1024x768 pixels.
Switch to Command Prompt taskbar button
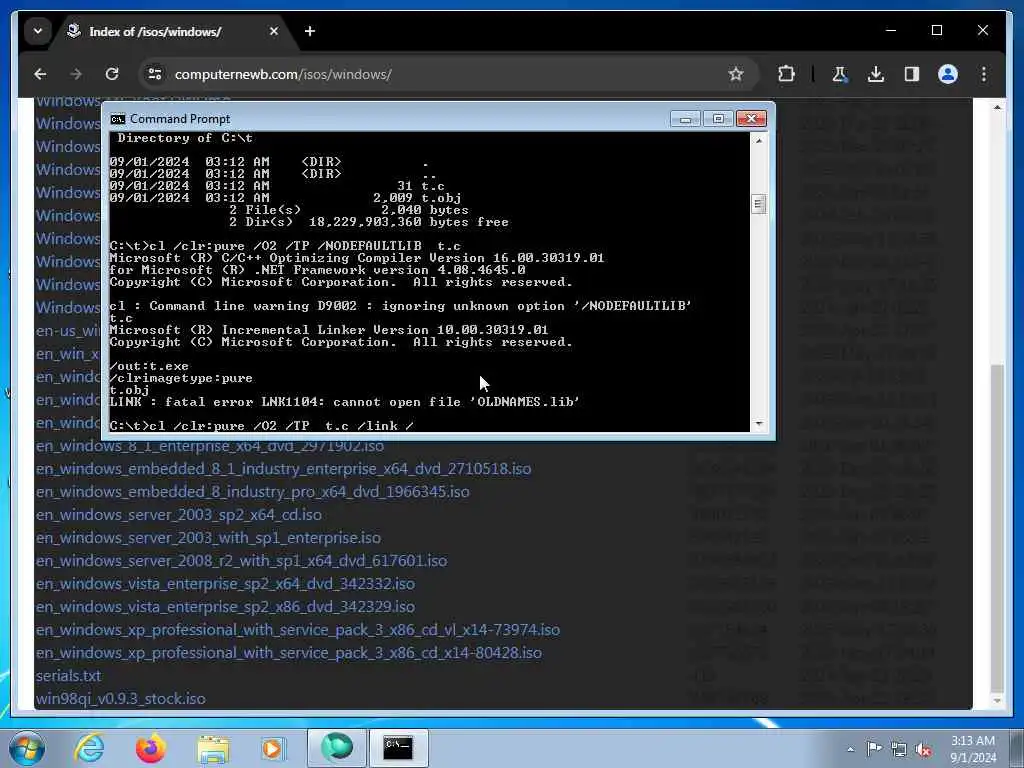click(x=398, y=748)
